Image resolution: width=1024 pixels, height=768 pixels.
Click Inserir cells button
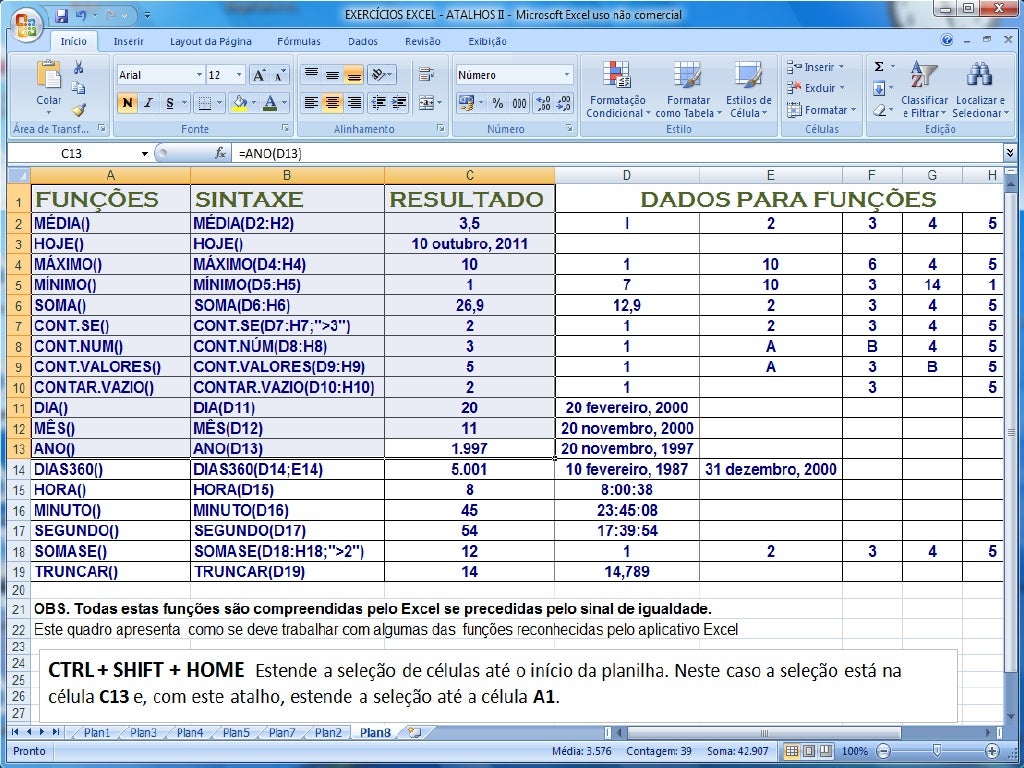815,67
